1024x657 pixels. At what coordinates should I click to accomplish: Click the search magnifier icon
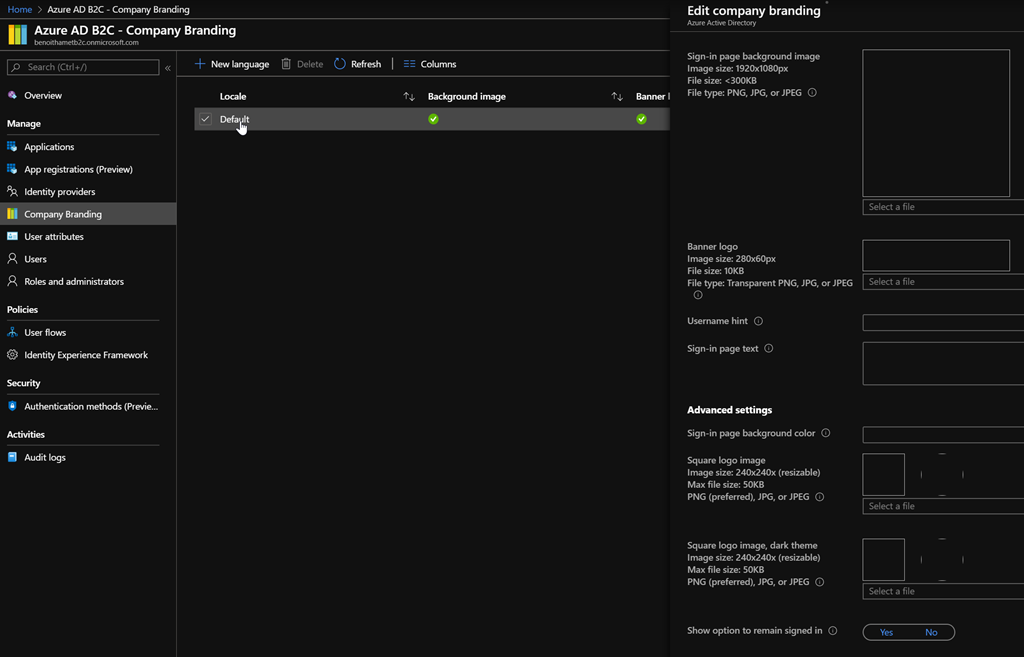click(16, 67)
